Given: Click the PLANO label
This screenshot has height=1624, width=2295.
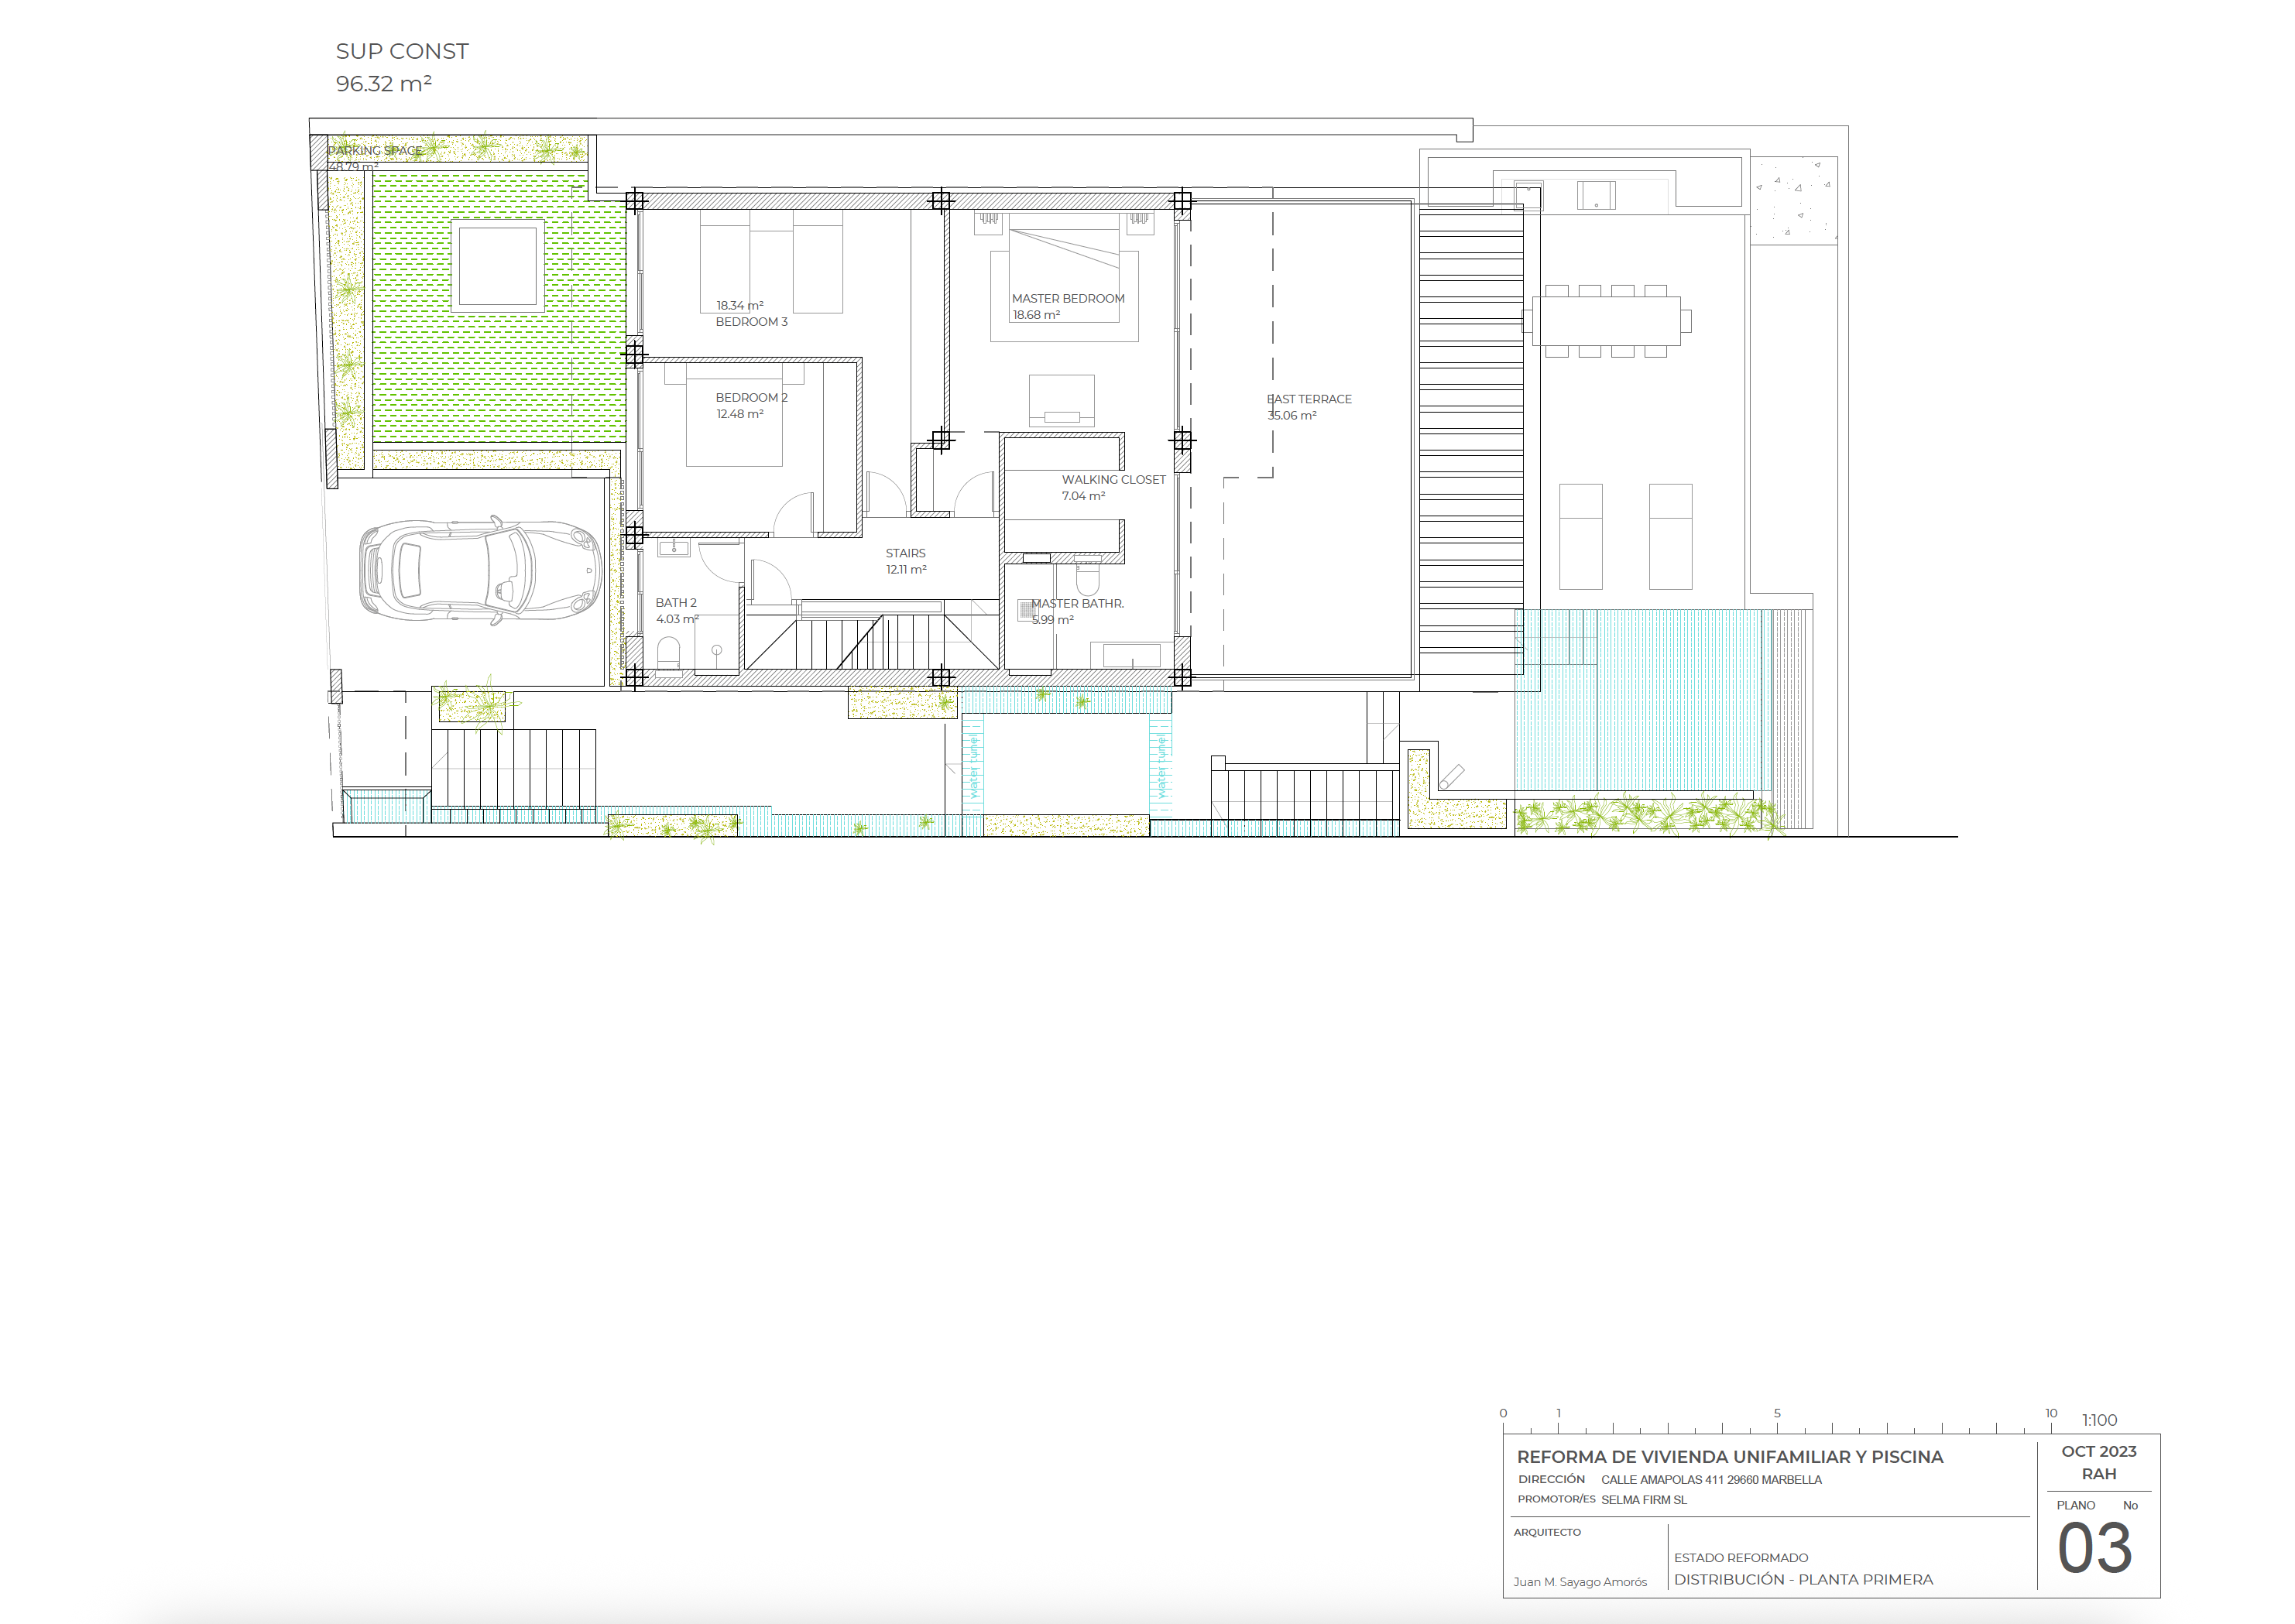Looking at the screenshot, I should [2076, 1505].
